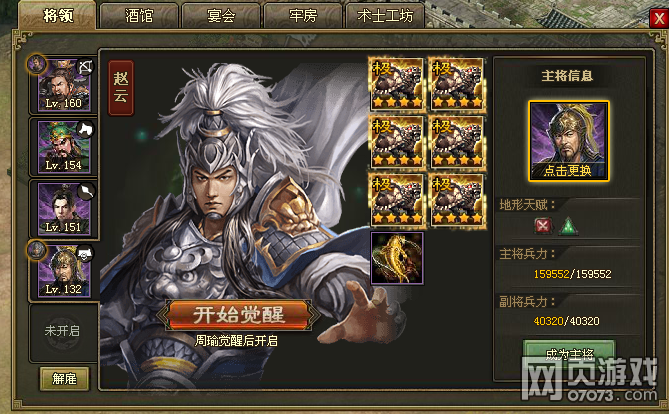The width and height of the screenshot is (669, 414).
Task: Select the Lv. 160 general portrait
Action: 64,85
